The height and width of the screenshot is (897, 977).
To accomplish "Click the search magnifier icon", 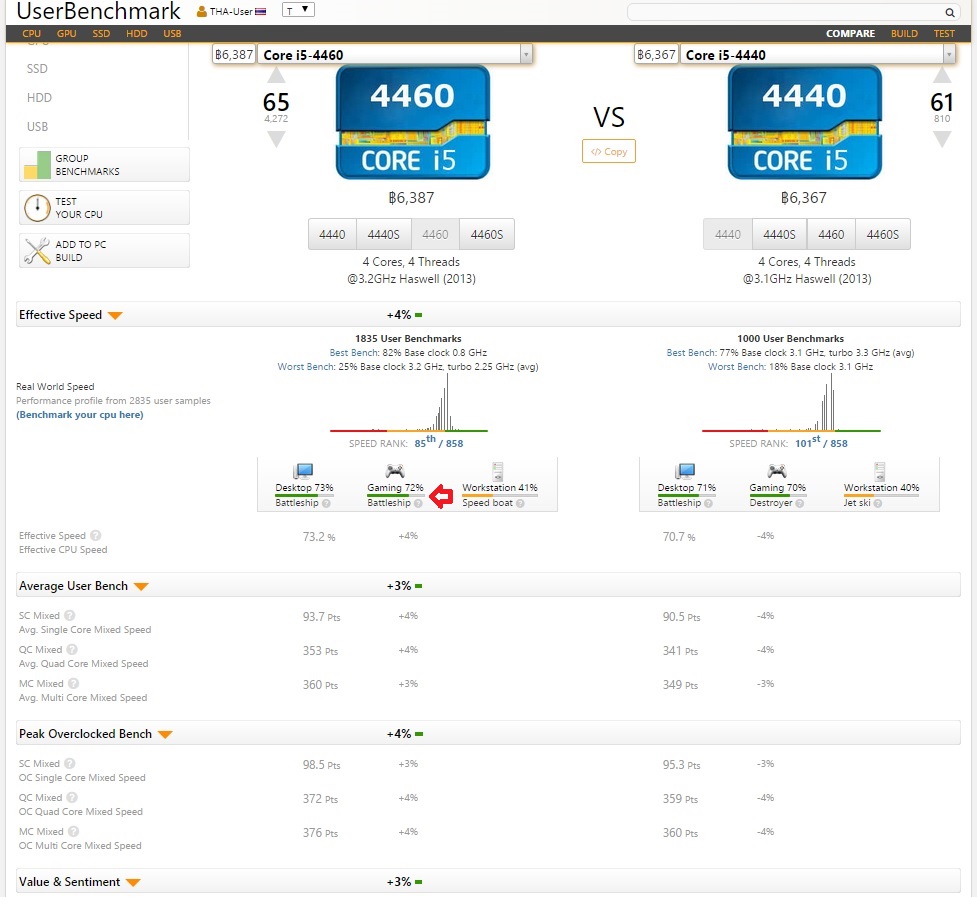I will 950,12.
